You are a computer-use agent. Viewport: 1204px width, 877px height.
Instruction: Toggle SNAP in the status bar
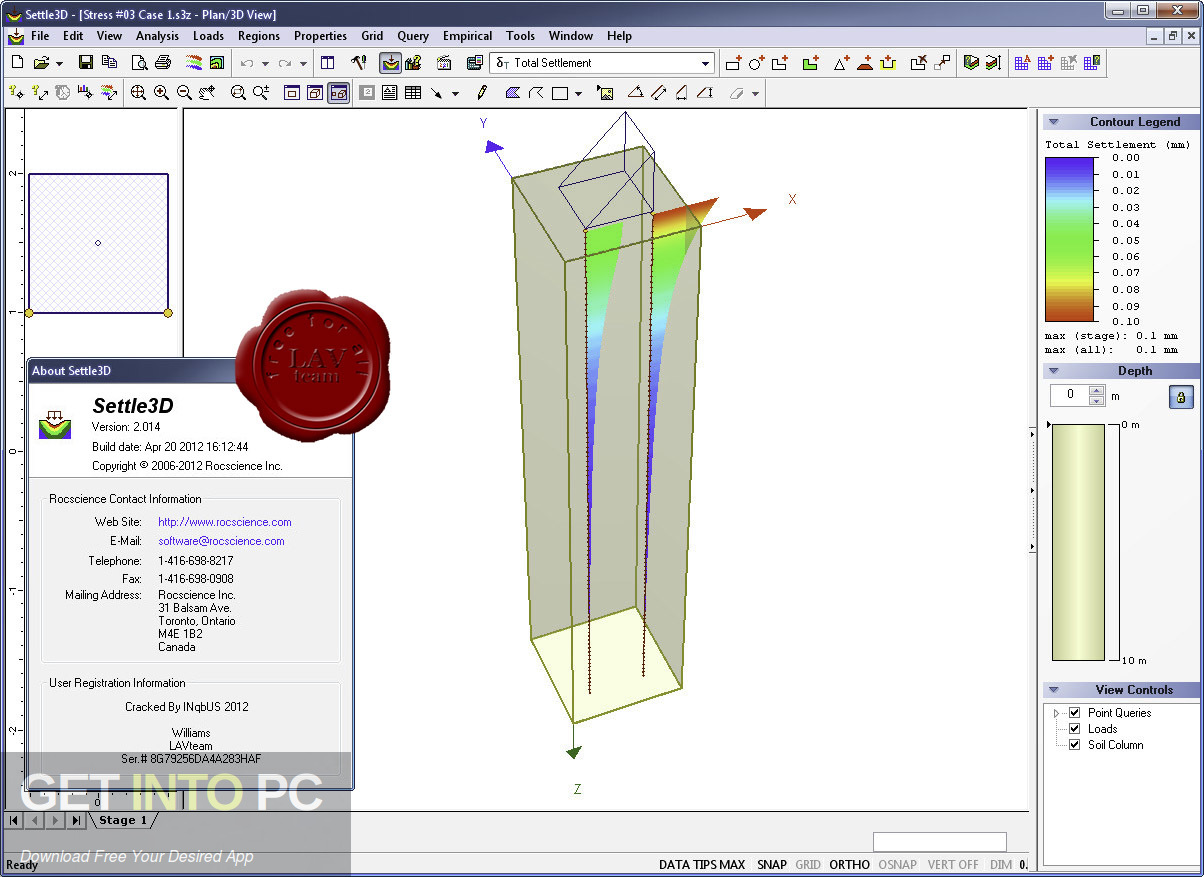point(772,864)
